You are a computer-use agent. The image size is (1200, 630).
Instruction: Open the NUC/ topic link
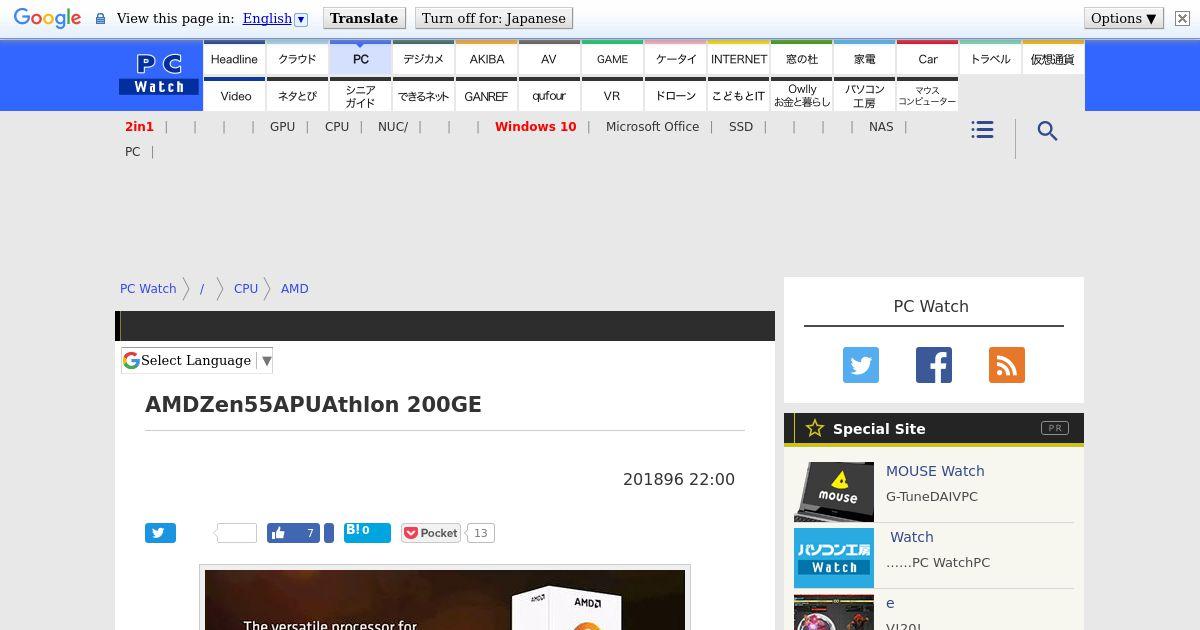tap(393, 127)
